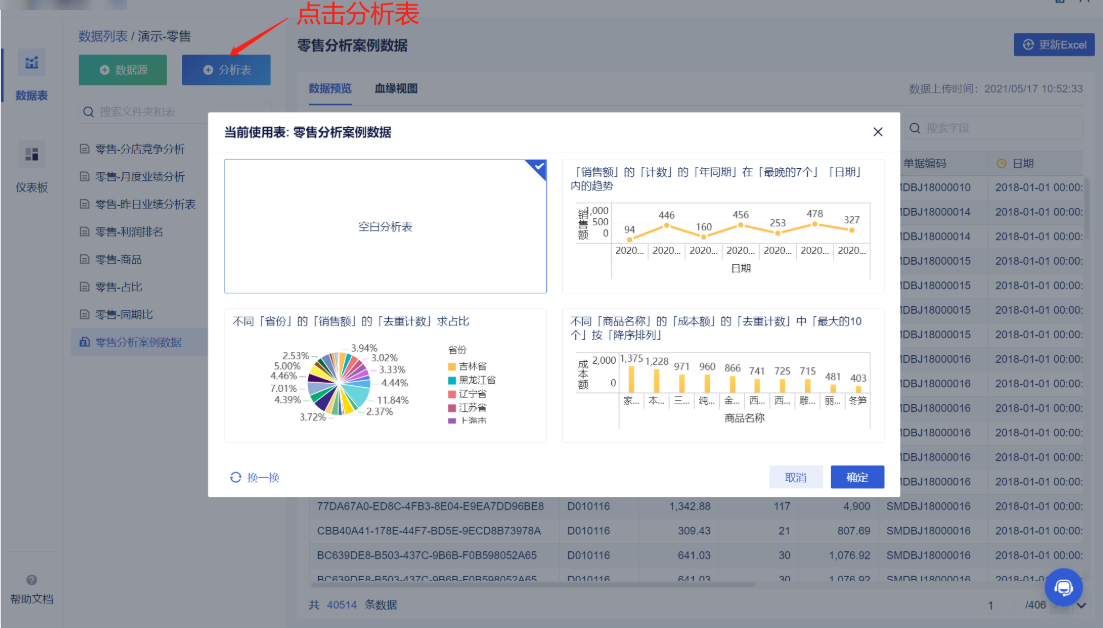Click the plus icon on 数据源 button
Image resolution: width=1103 pixels, height=628 pixels.
click(105, 70)
